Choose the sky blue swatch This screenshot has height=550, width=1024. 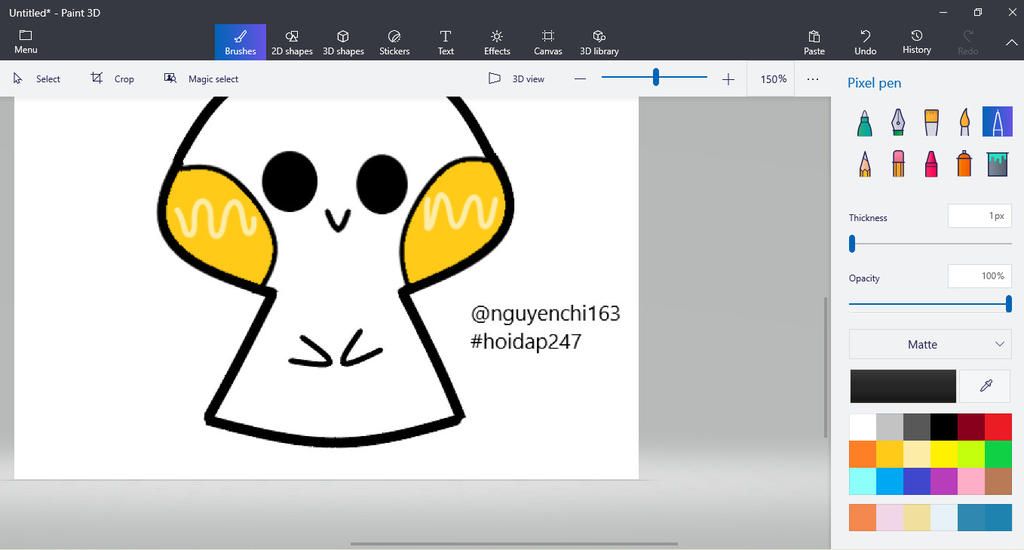[889, 481]
